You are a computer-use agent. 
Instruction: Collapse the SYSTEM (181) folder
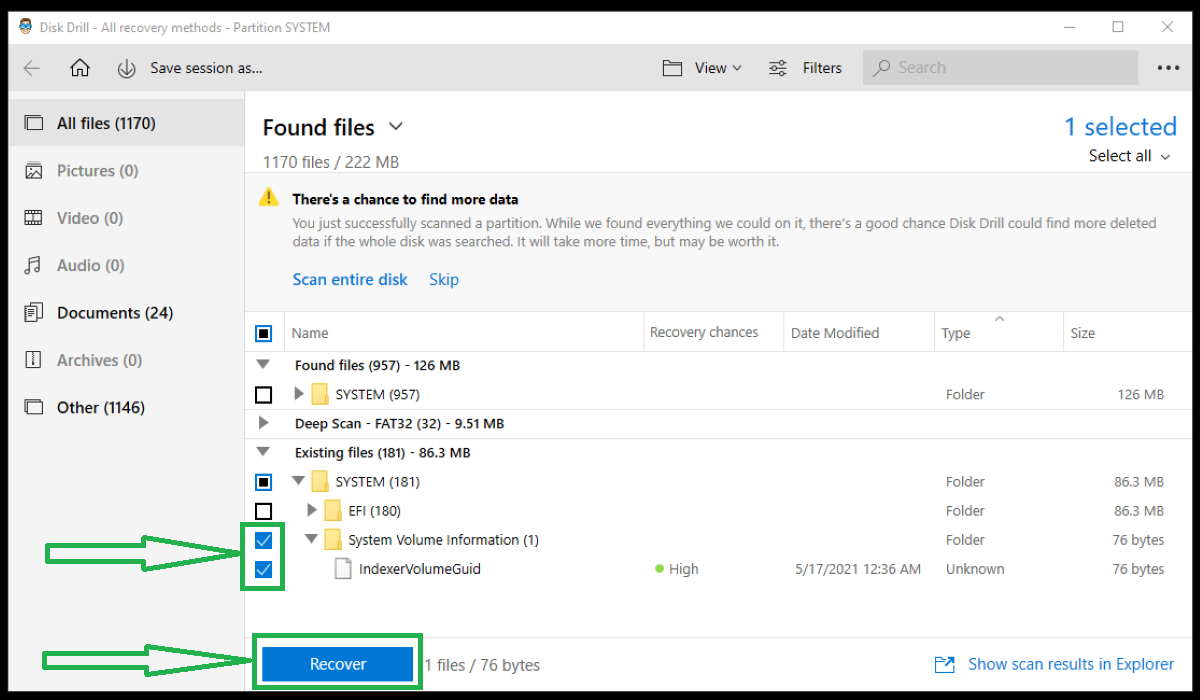(x=298, y=482)
